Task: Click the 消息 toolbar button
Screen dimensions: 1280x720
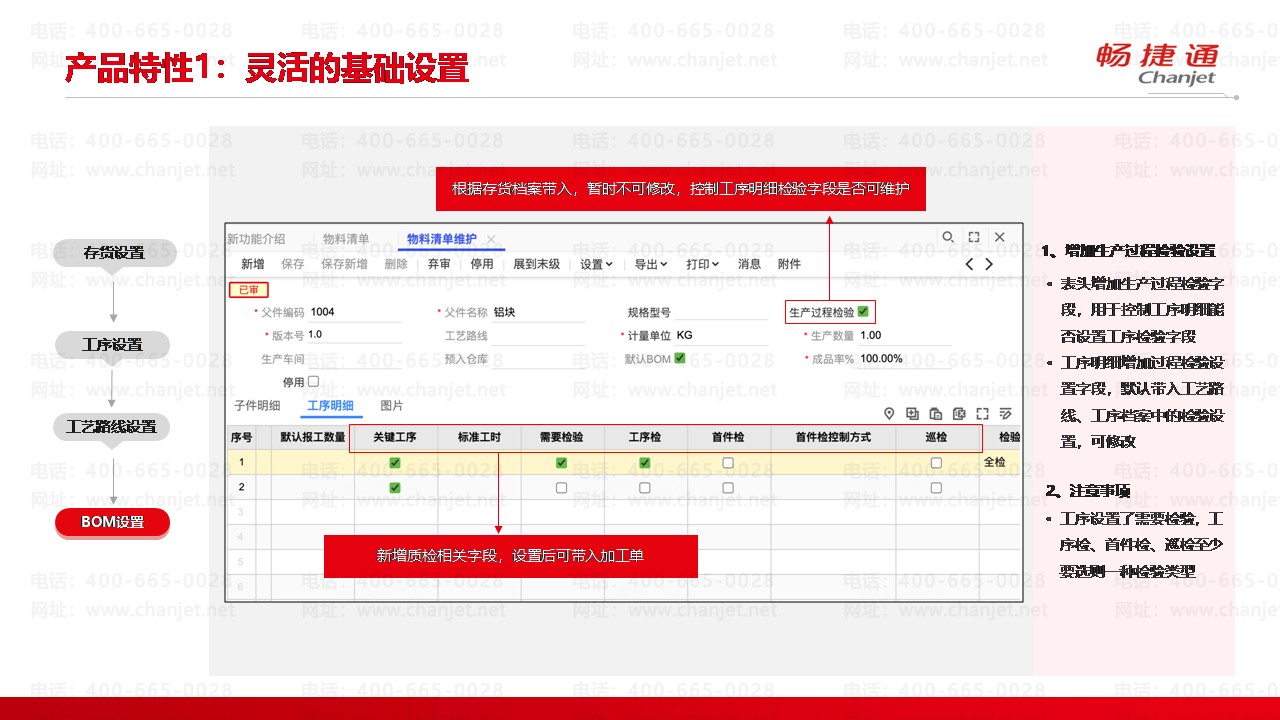Action: 750,264
